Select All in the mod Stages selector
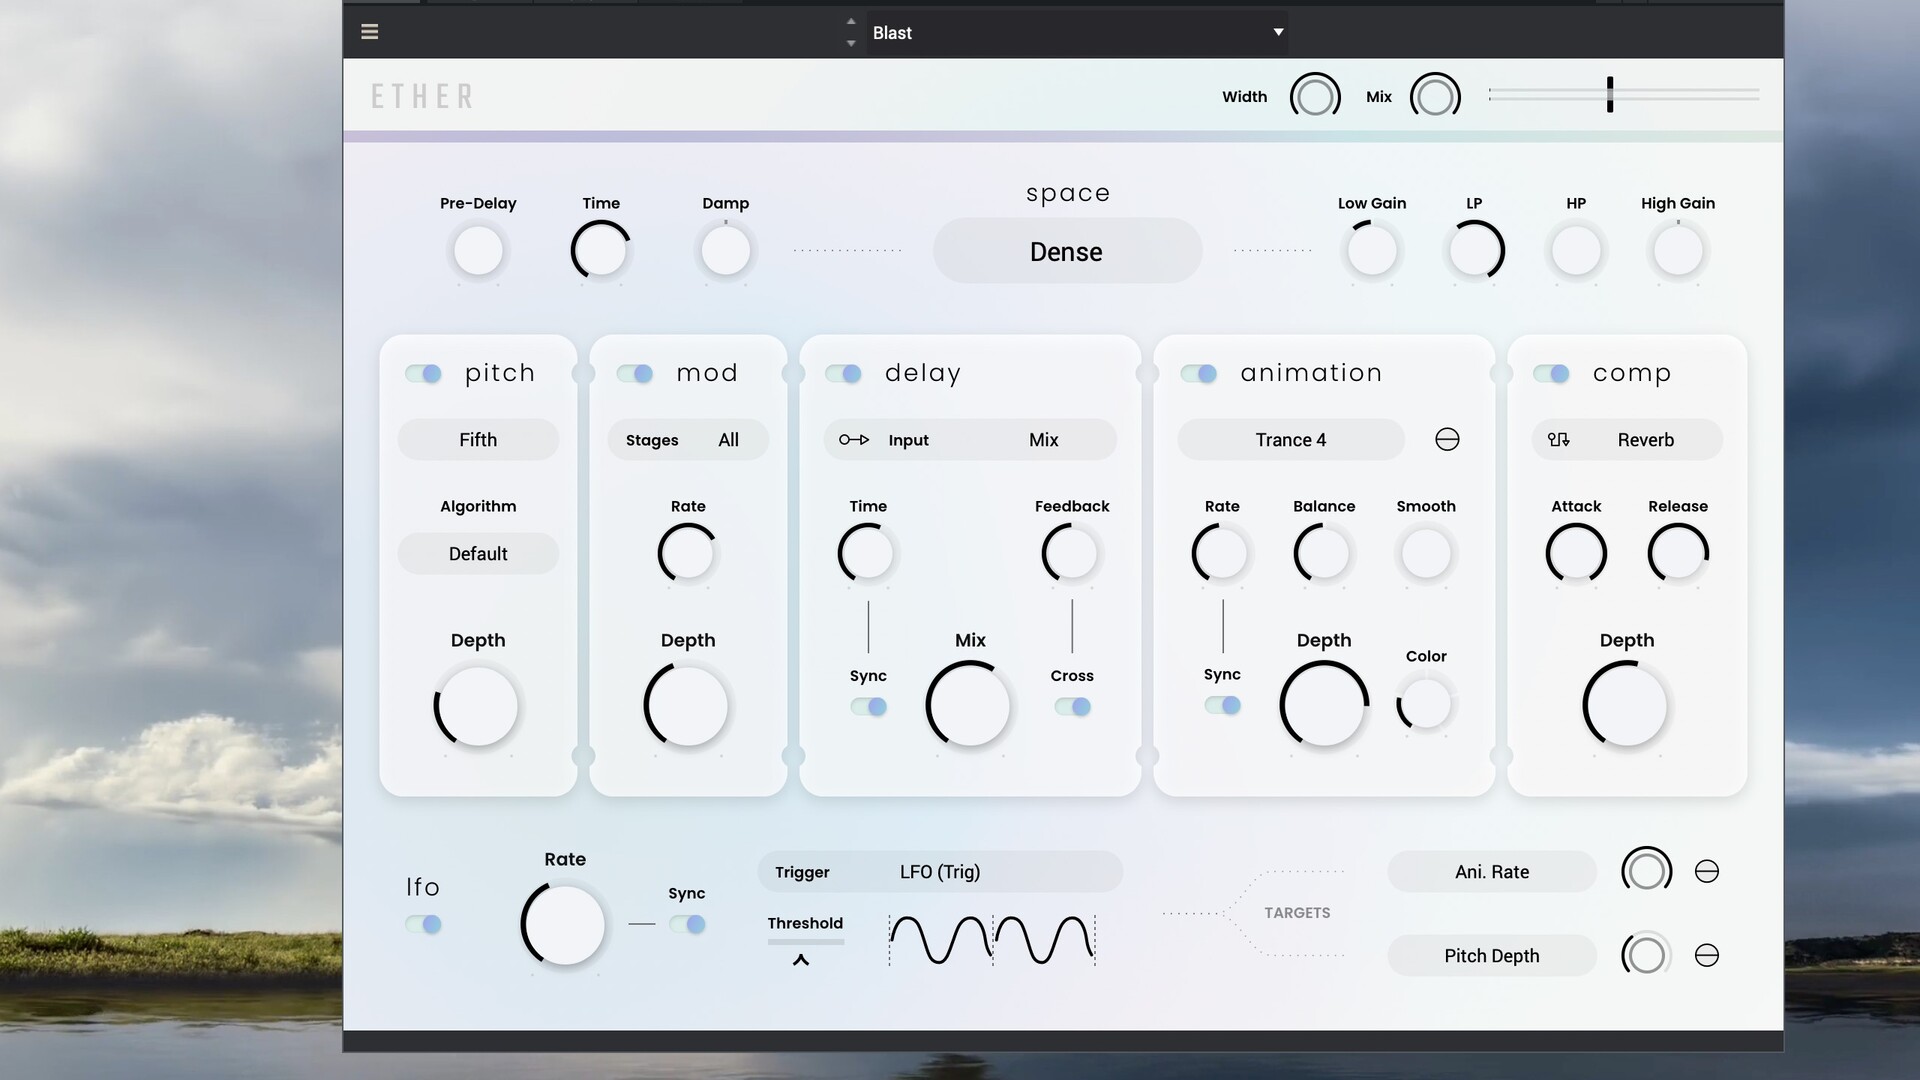This screenshot has width=1920, height=1080. click(x=728, y=440)
